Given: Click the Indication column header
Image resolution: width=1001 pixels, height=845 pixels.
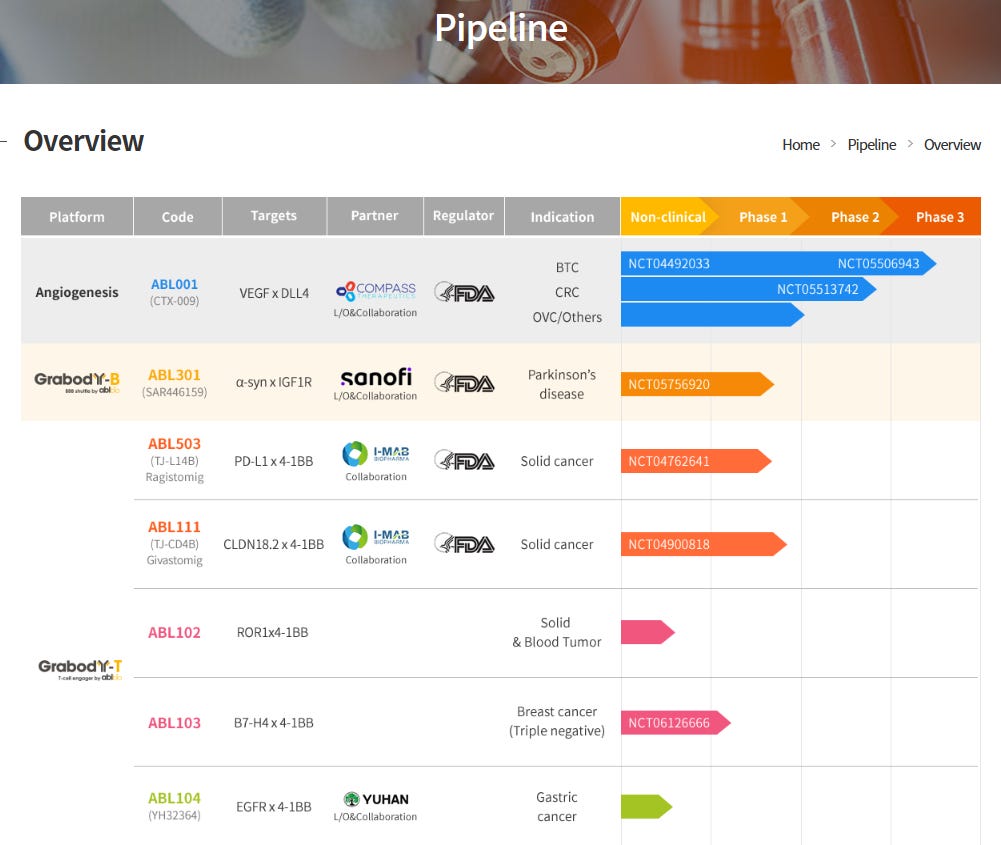Looking at the screenshot, I should [562, 216].
